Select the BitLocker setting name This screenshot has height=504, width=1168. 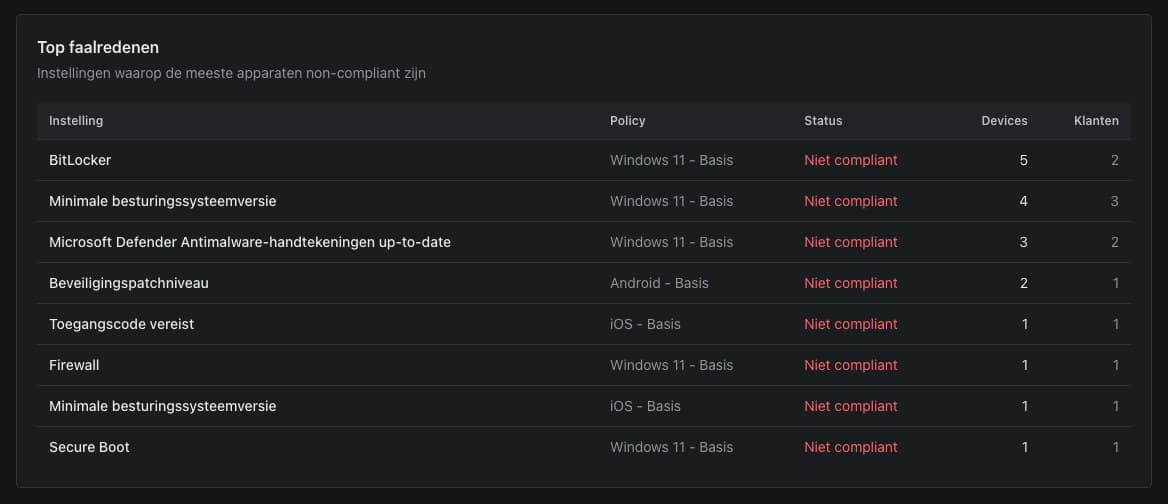[80, 160]
